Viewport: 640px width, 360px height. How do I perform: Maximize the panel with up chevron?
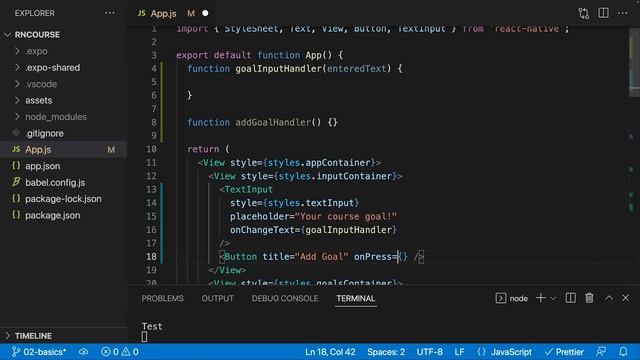click(x=609, y=298)
